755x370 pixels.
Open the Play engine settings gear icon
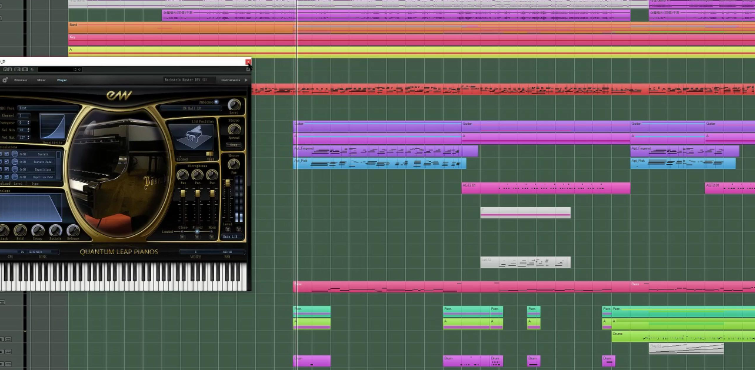click(5, 80)
